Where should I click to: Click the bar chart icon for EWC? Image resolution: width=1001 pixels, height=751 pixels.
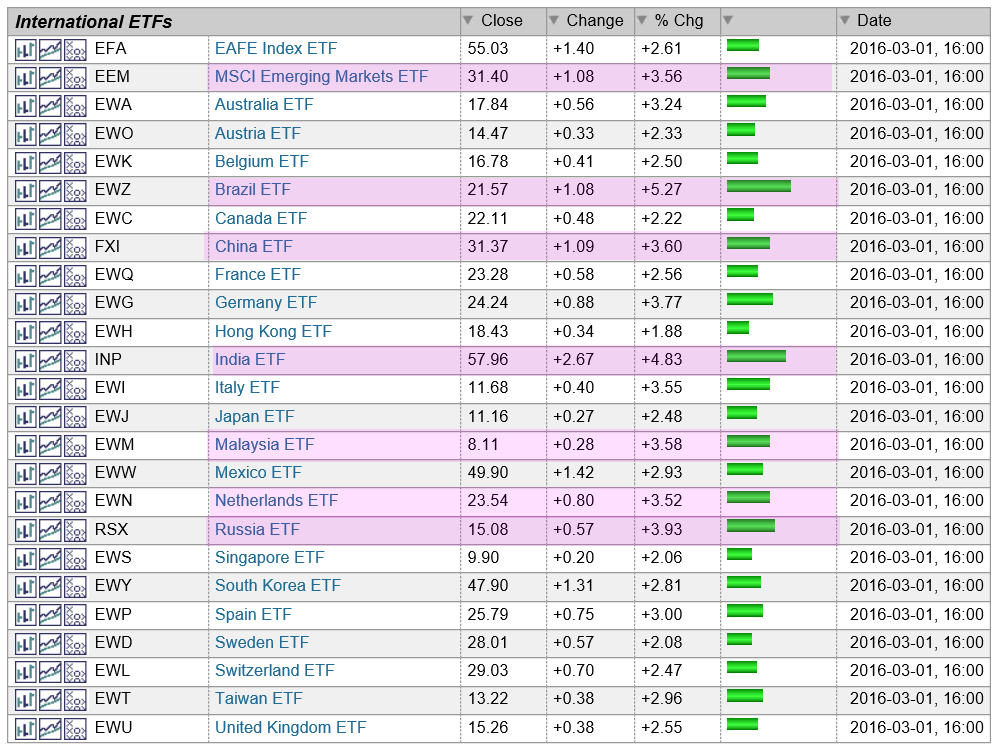coord(26,219)
